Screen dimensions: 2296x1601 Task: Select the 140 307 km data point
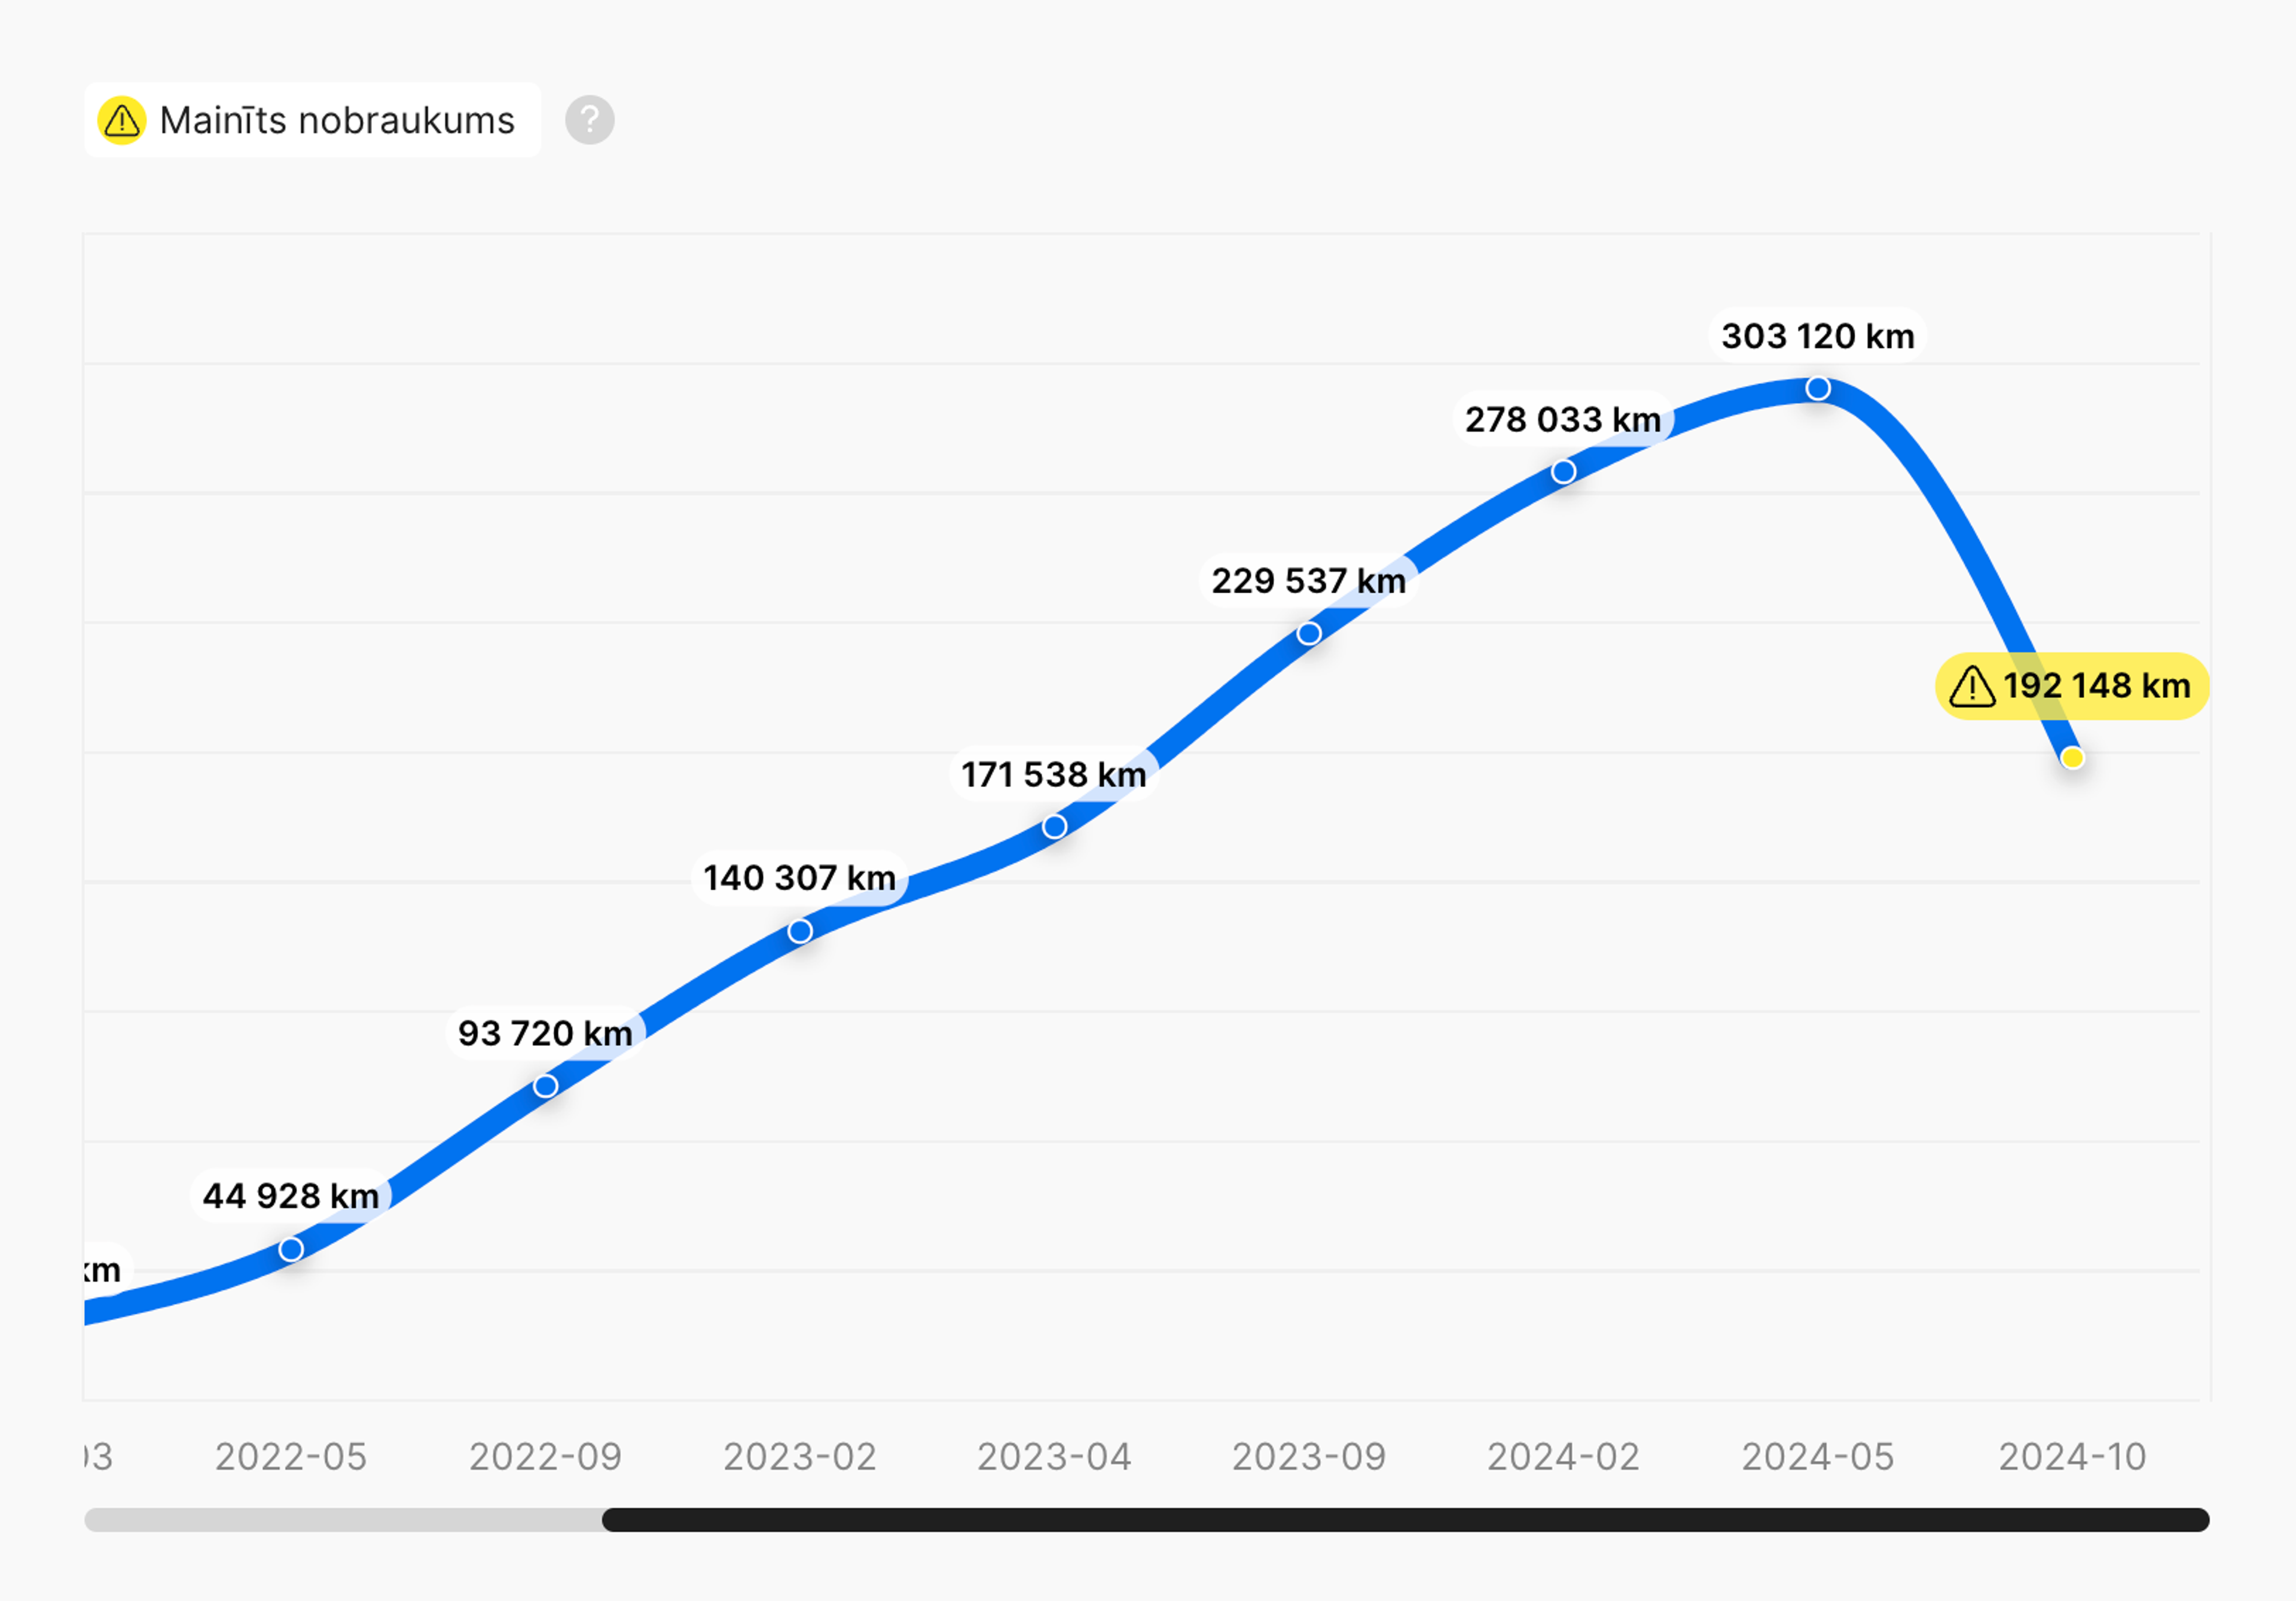click(x=800, y=931)
